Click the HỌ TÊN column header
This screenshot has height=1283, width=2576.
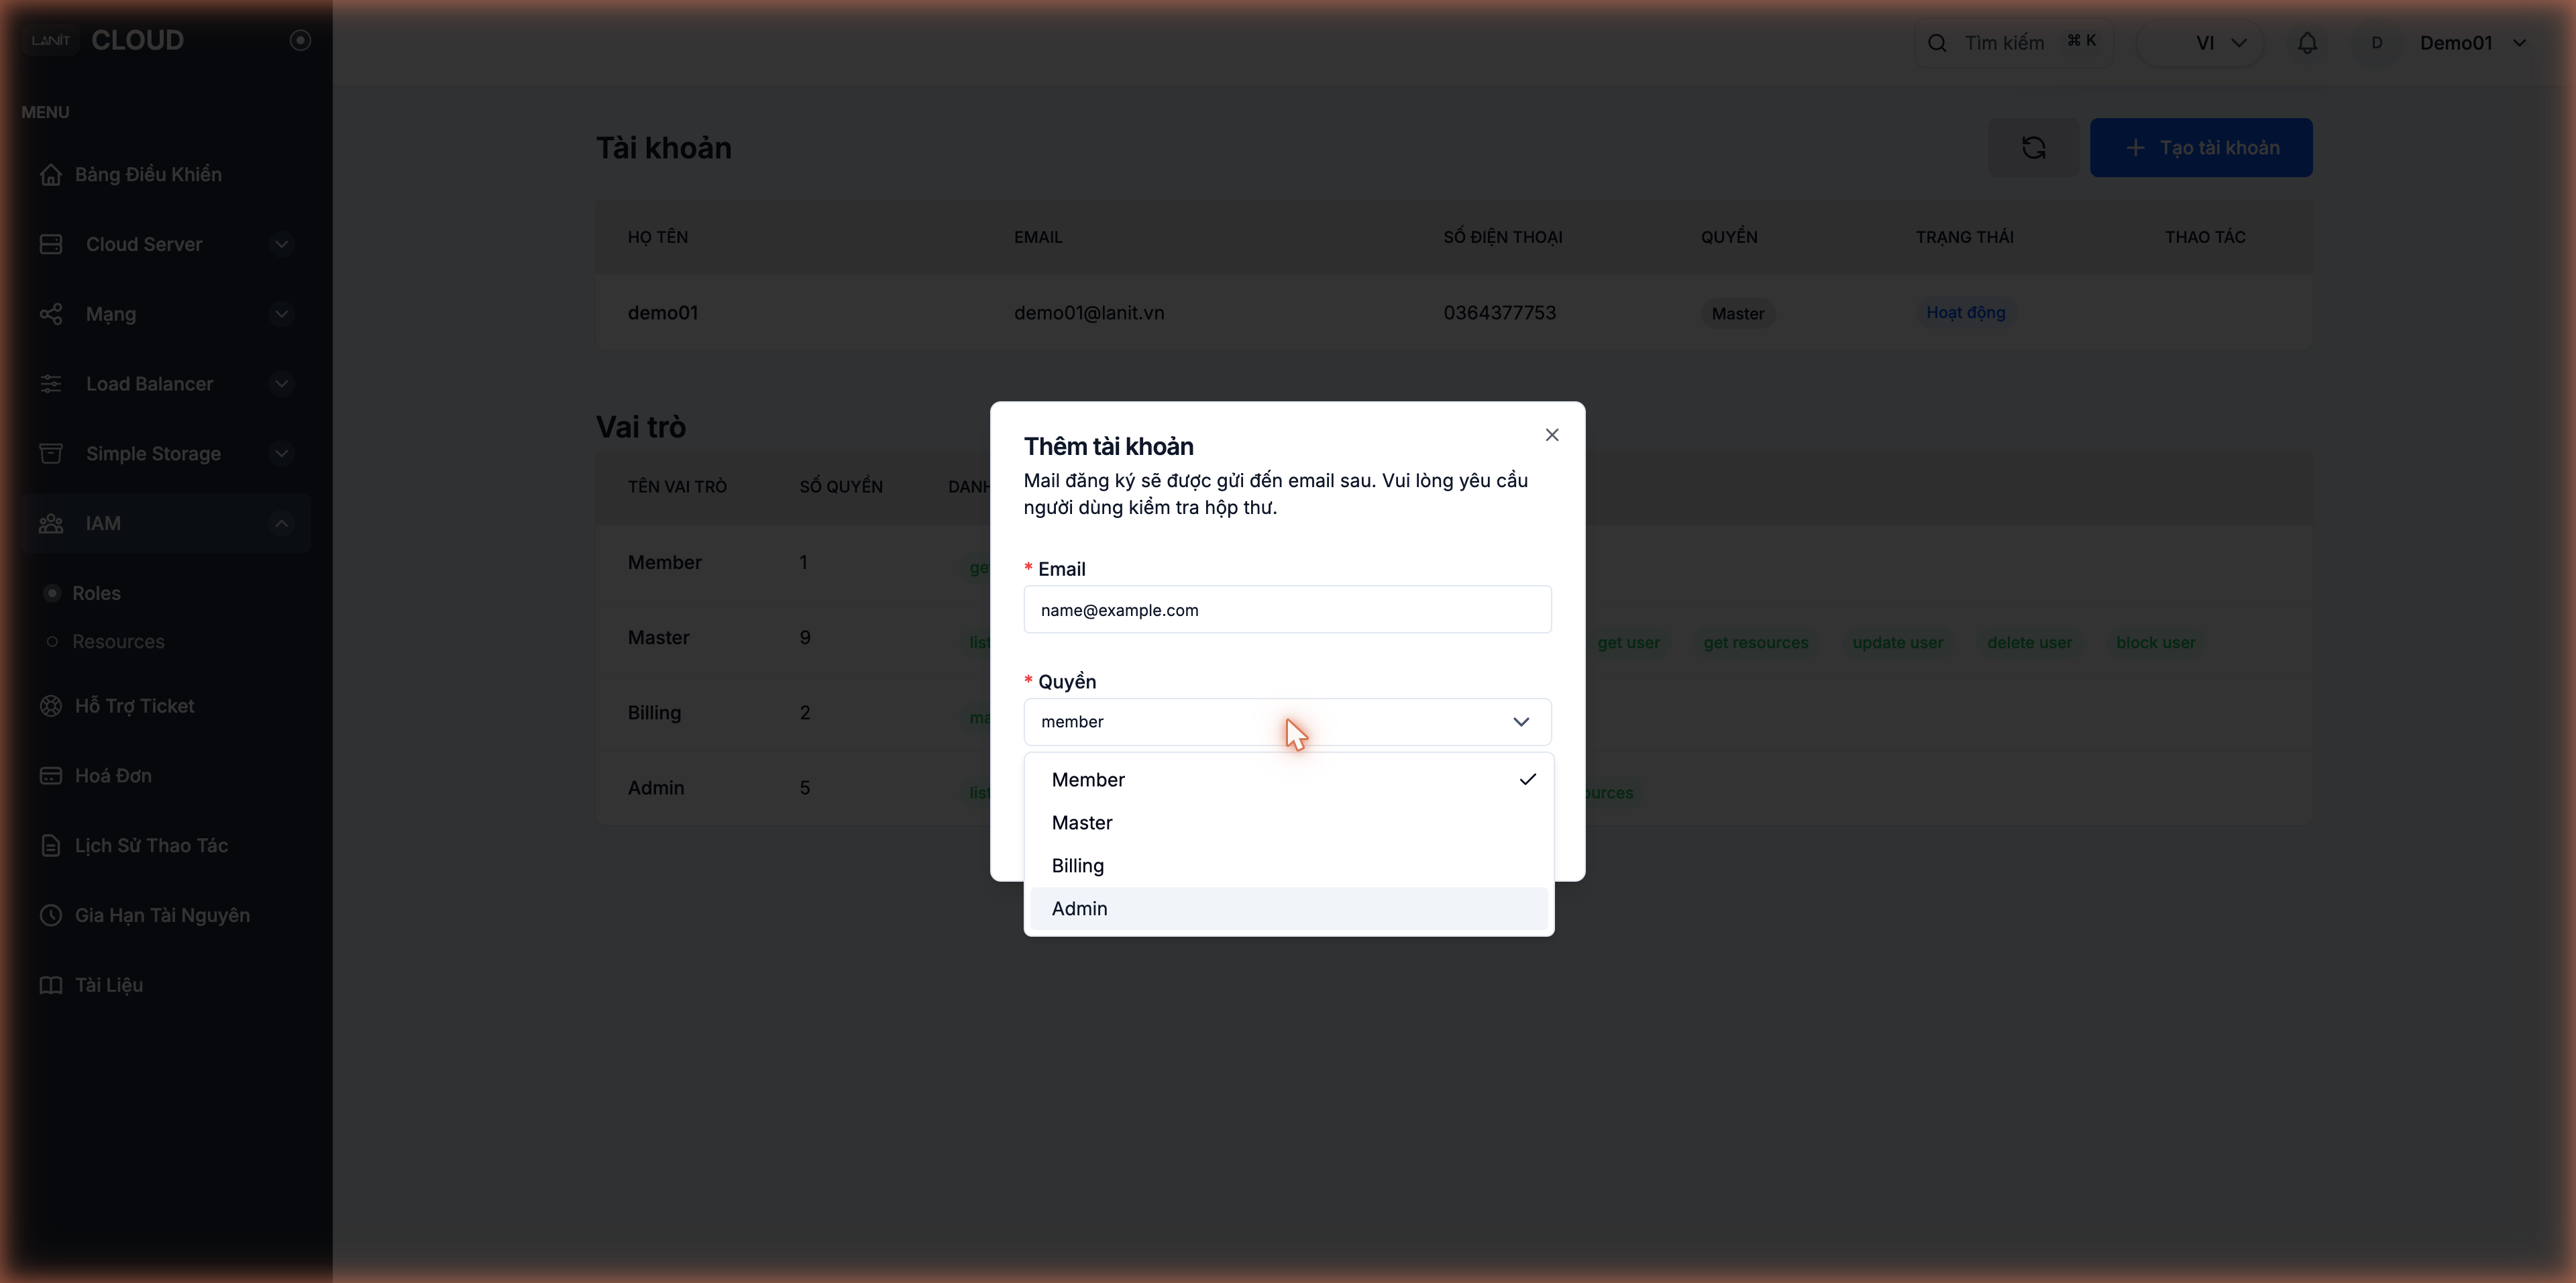click(657, 237)
